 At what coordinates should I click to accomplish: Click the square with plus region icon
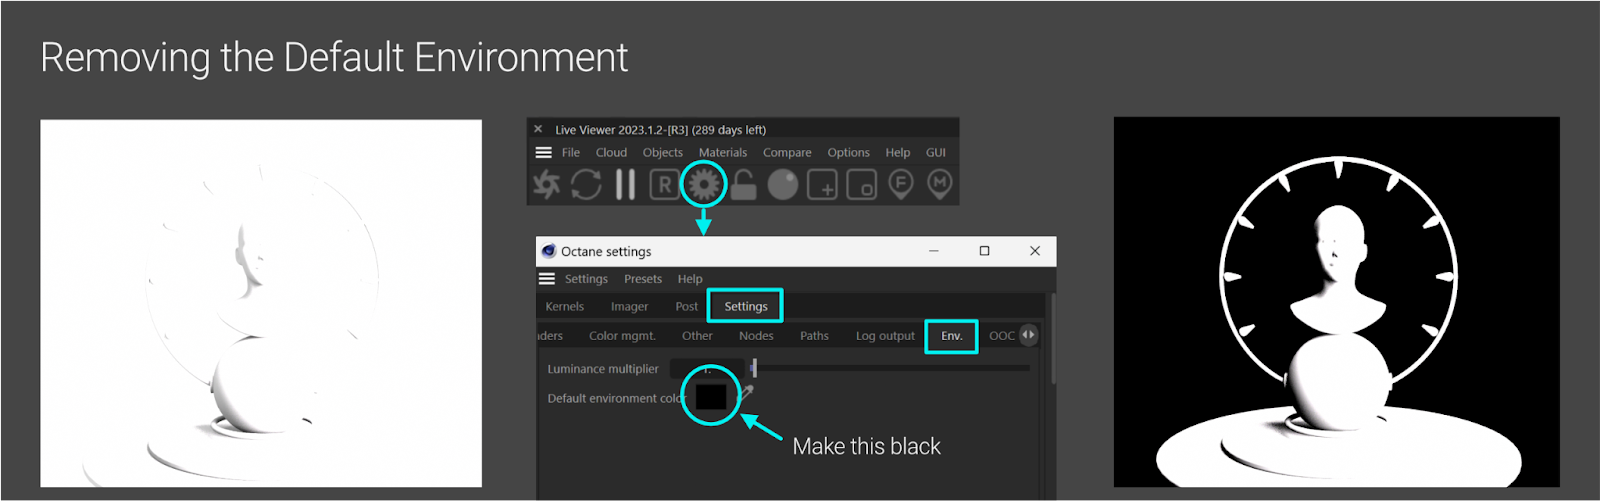click(822, 185)
